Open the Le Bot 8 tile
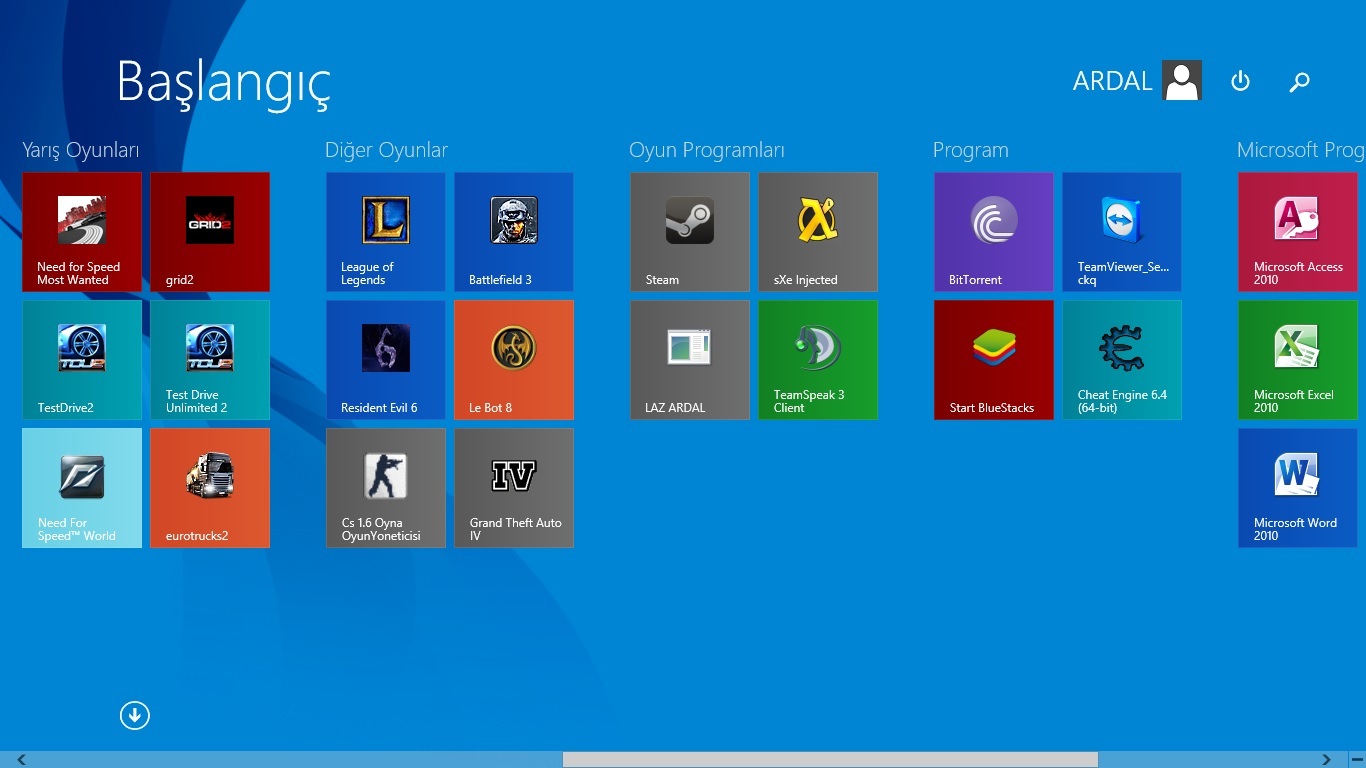This screenshot has height=768, width=1366. (514, 360)
